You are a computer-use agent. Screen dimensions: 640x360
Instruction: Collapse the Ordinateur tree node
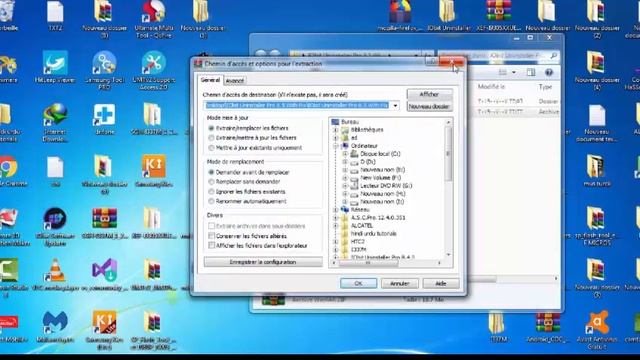coord(336,146)
